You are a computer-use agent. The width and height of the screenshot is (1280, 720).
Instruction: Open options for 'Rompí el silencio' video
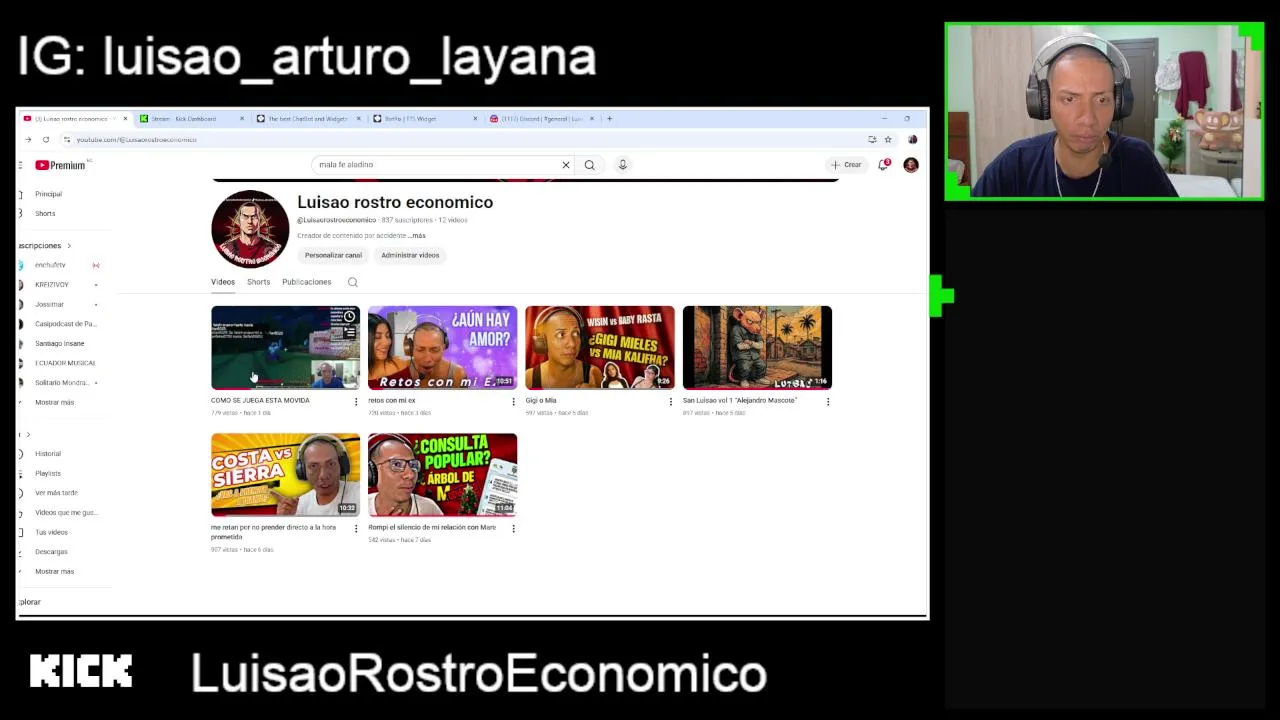point(513,529)
